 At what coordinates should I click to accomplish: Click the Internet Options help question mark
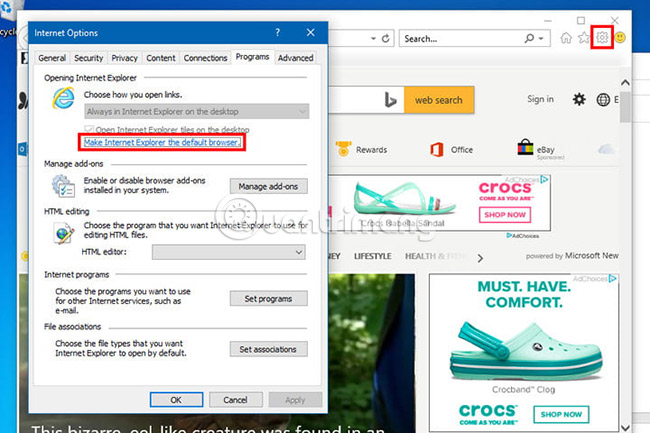point(277,33)
